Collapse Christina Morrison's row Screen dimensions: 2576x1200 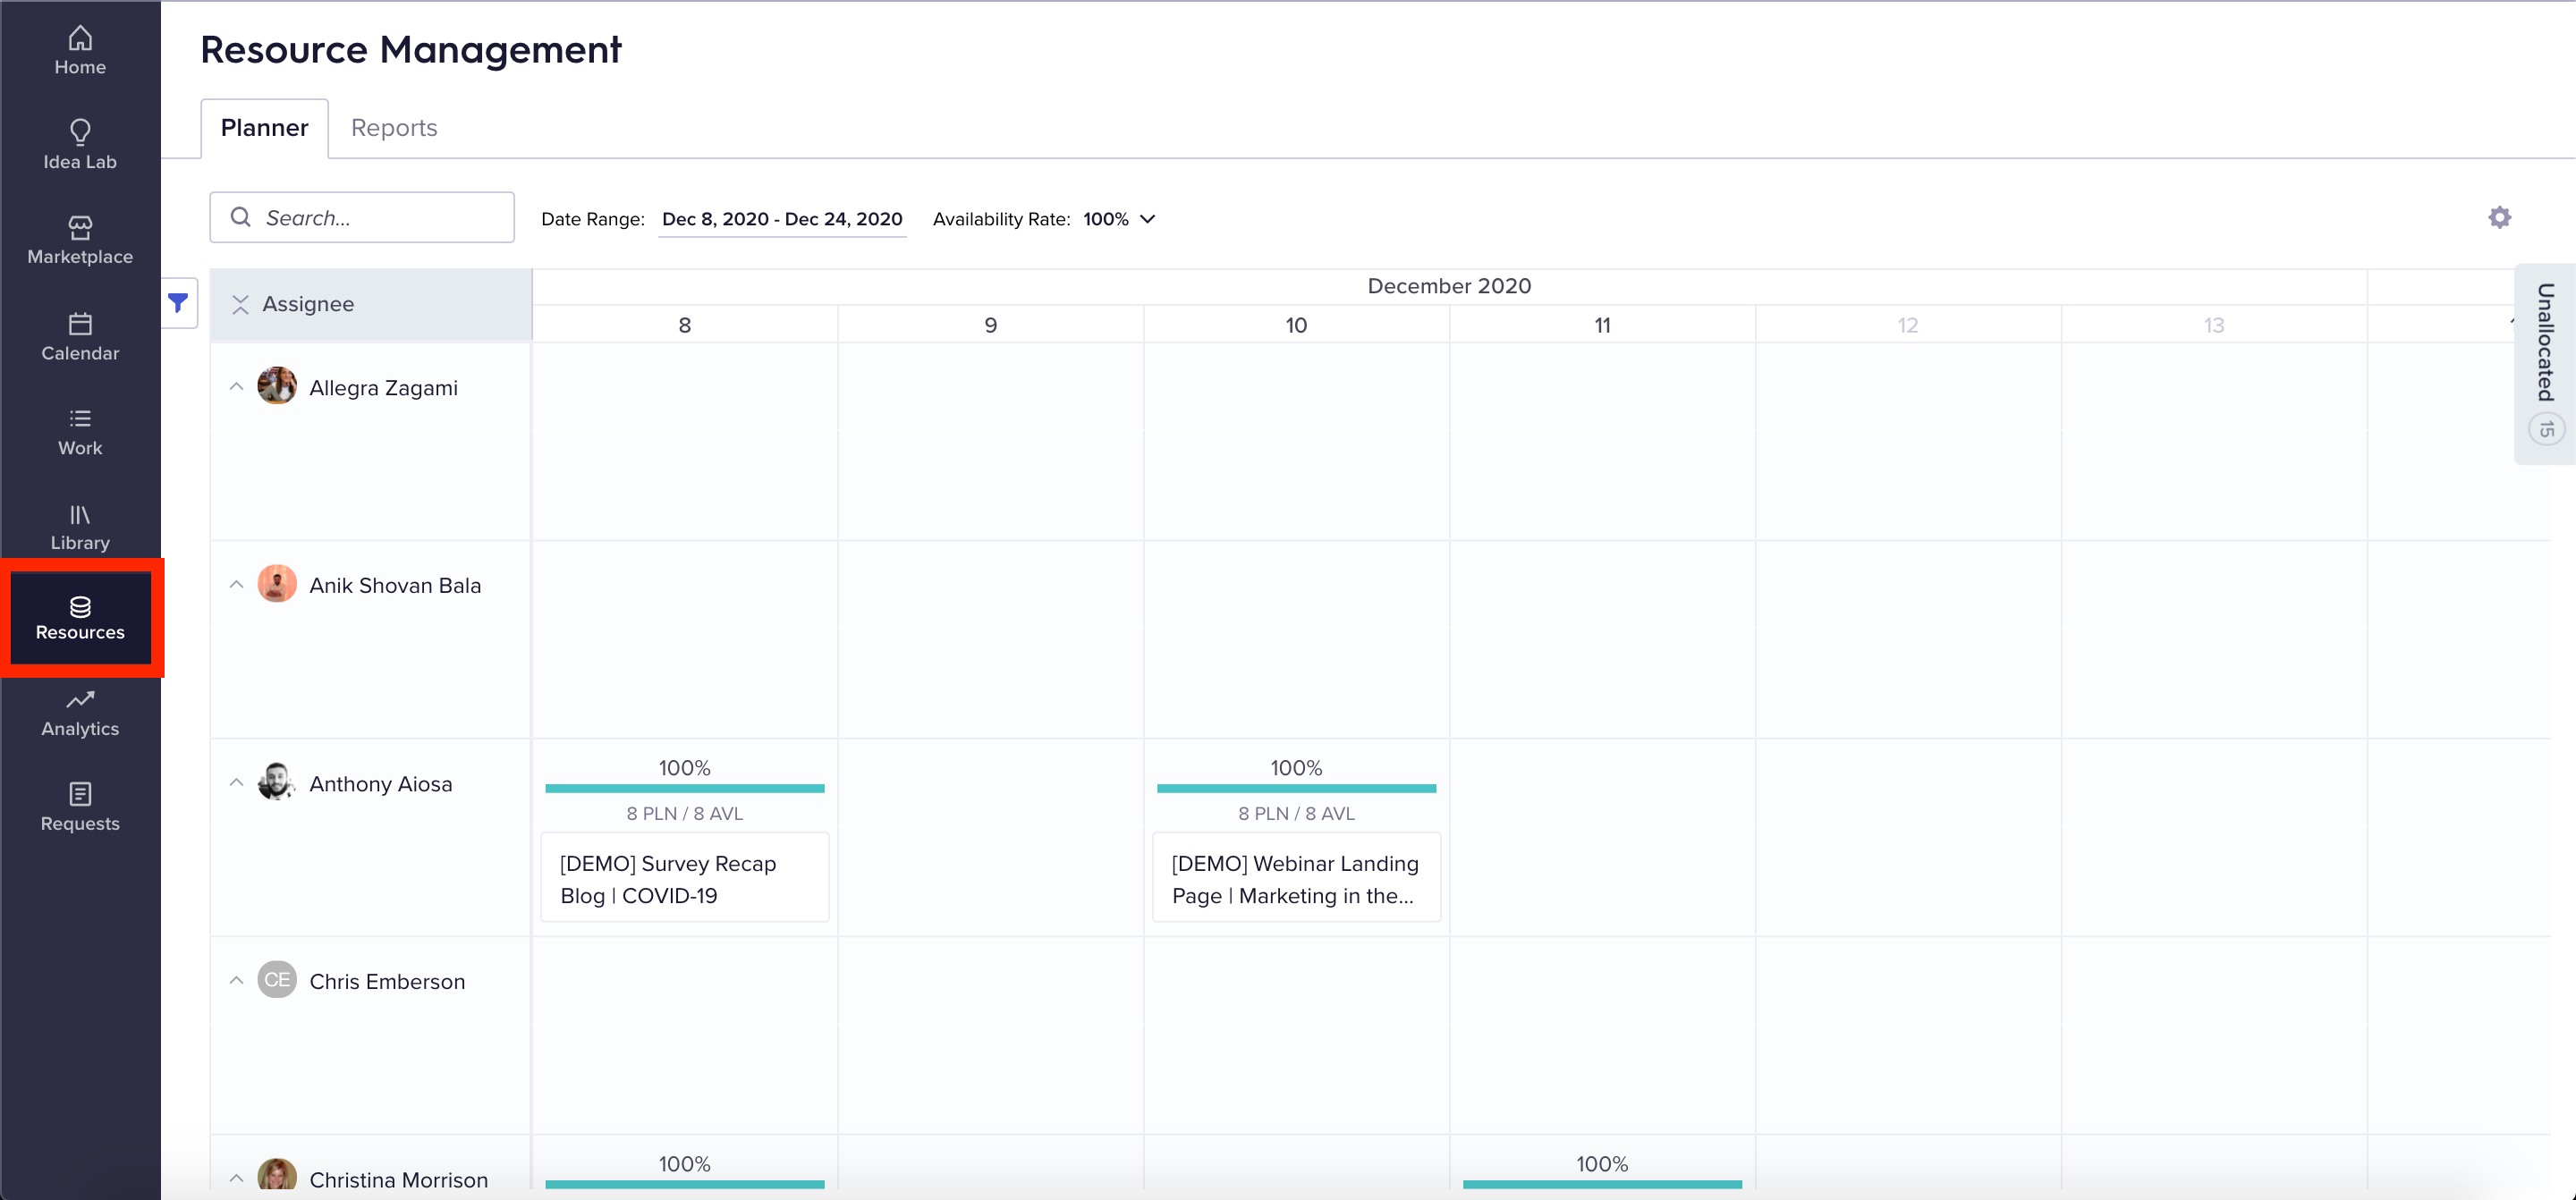(236, 1178)
